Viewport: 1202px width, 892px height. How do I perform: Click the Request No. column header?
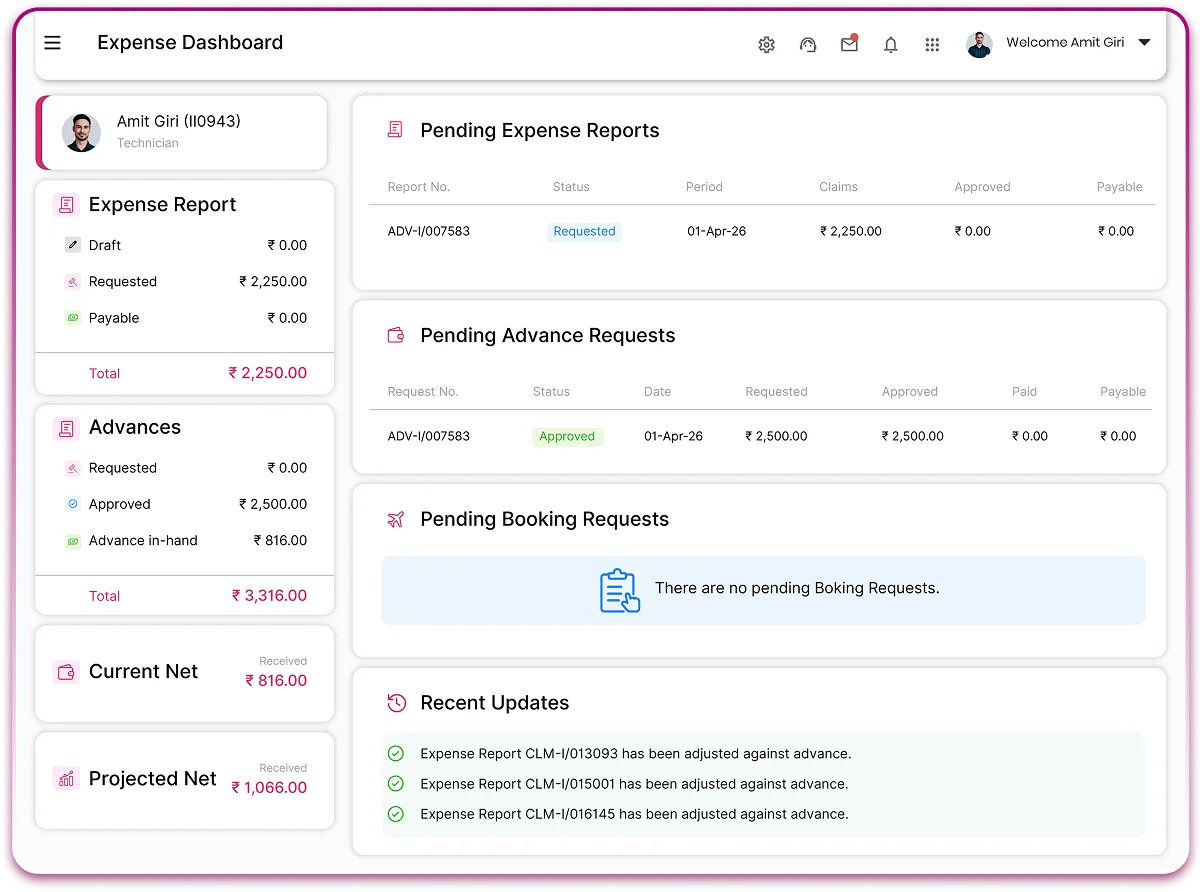point(423,392)
